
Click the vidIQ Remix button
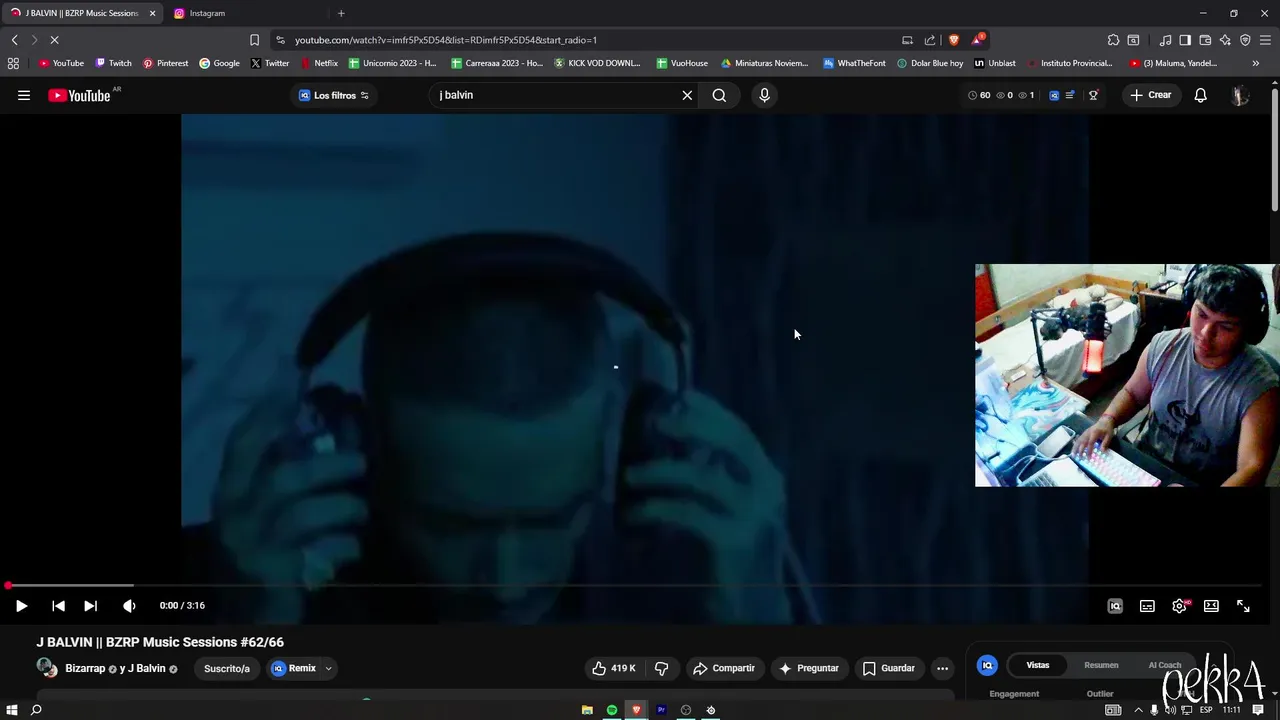293,668
